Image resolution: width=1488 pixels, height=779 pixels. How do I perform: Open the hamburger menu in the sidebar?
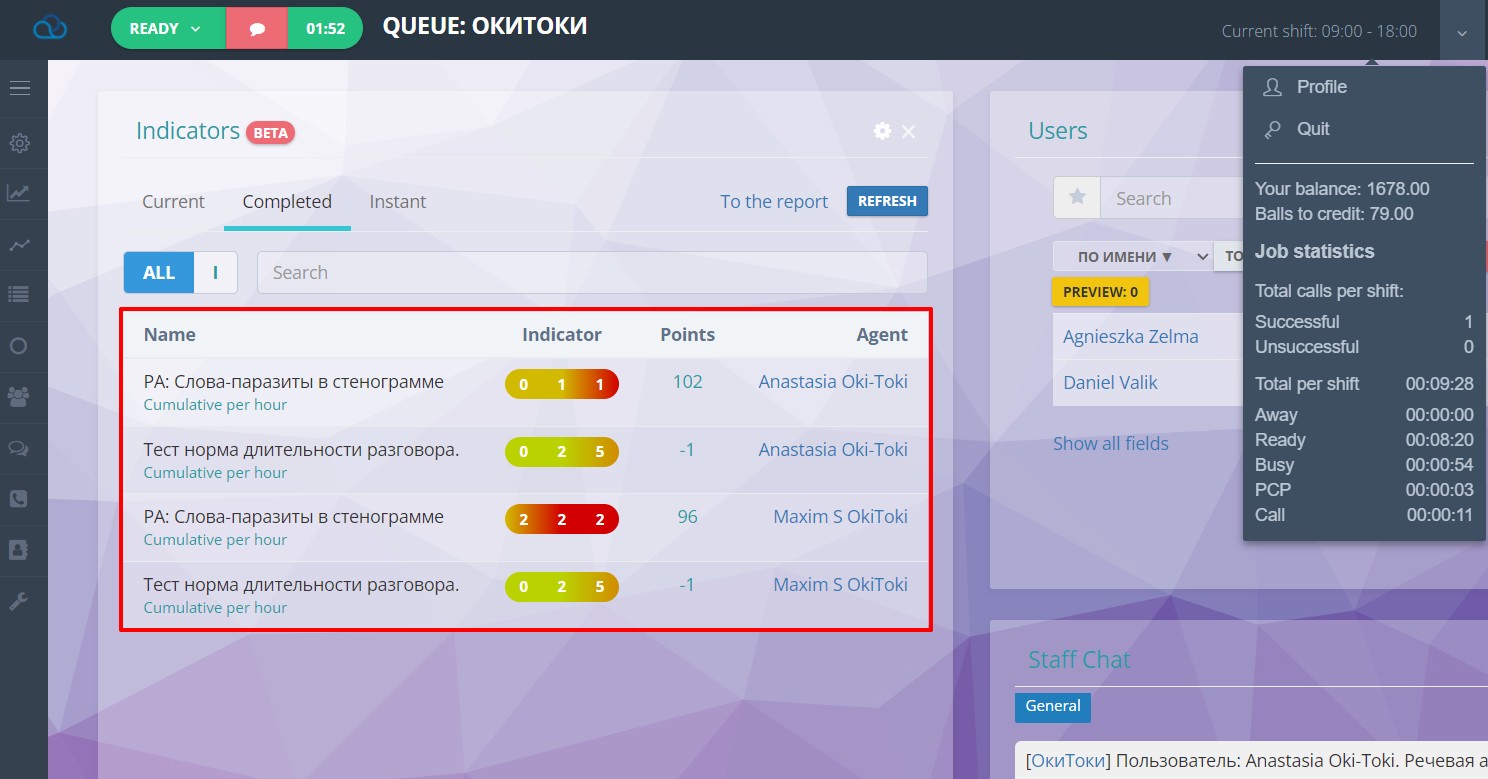[20, 89]
